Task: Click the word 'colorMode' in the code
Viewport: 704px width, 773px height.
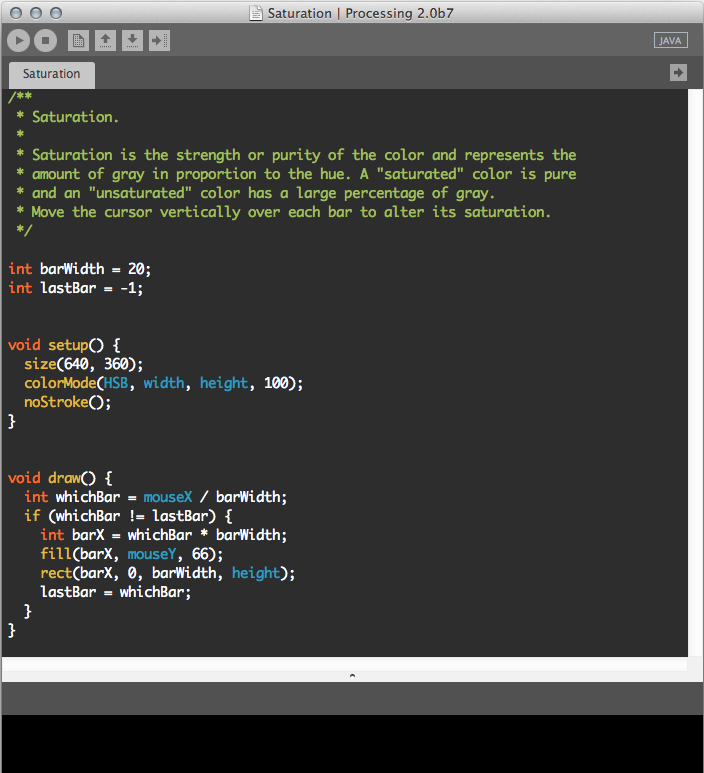Action: pos(60,383)
